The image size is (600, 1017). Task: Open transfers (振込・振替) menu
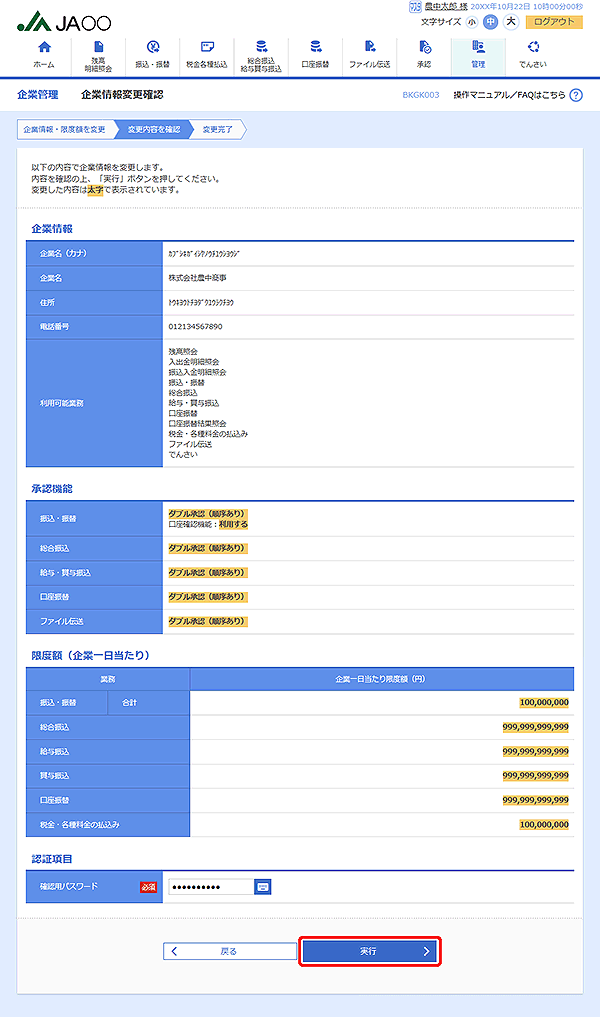pyautogui.click(x=152, y=55)
